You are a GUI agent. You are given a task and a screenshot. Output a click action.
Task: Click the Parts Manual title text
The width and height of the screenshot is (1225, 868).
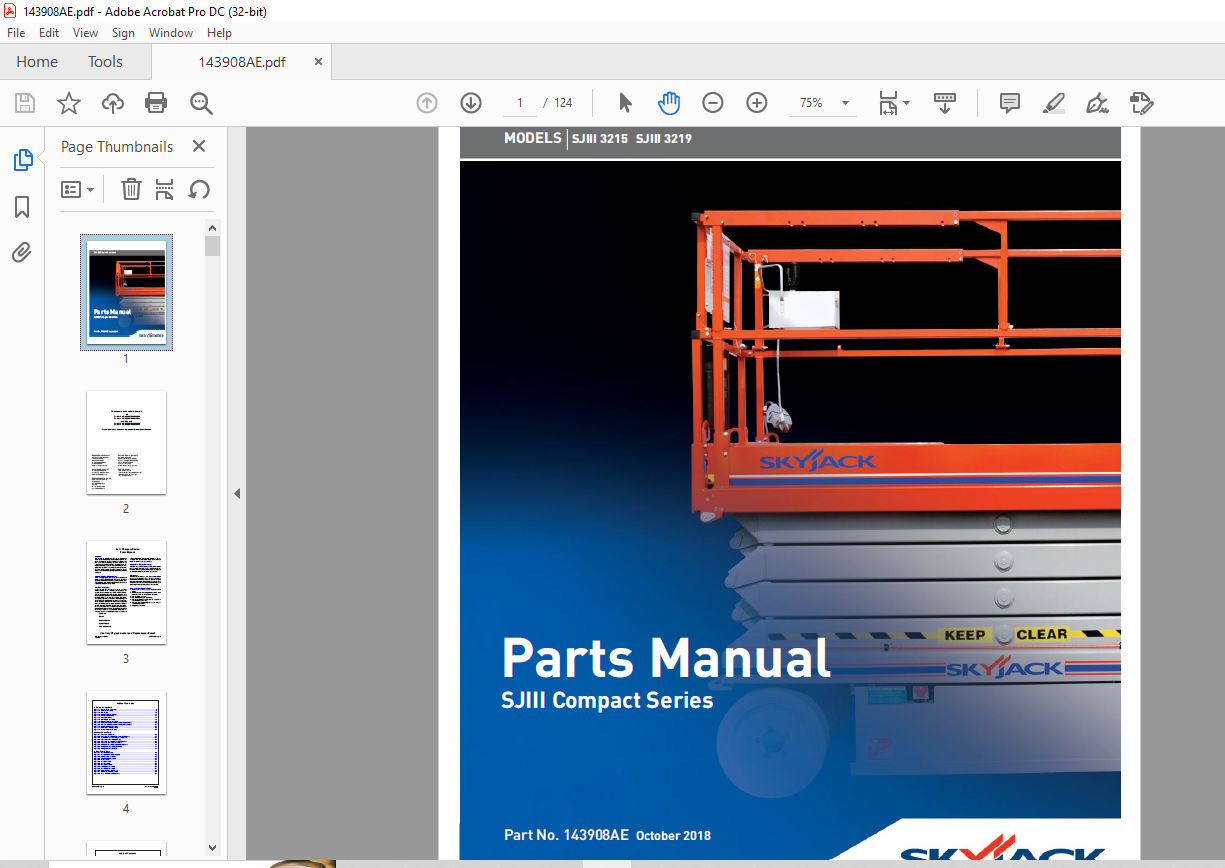pos(666,658)
